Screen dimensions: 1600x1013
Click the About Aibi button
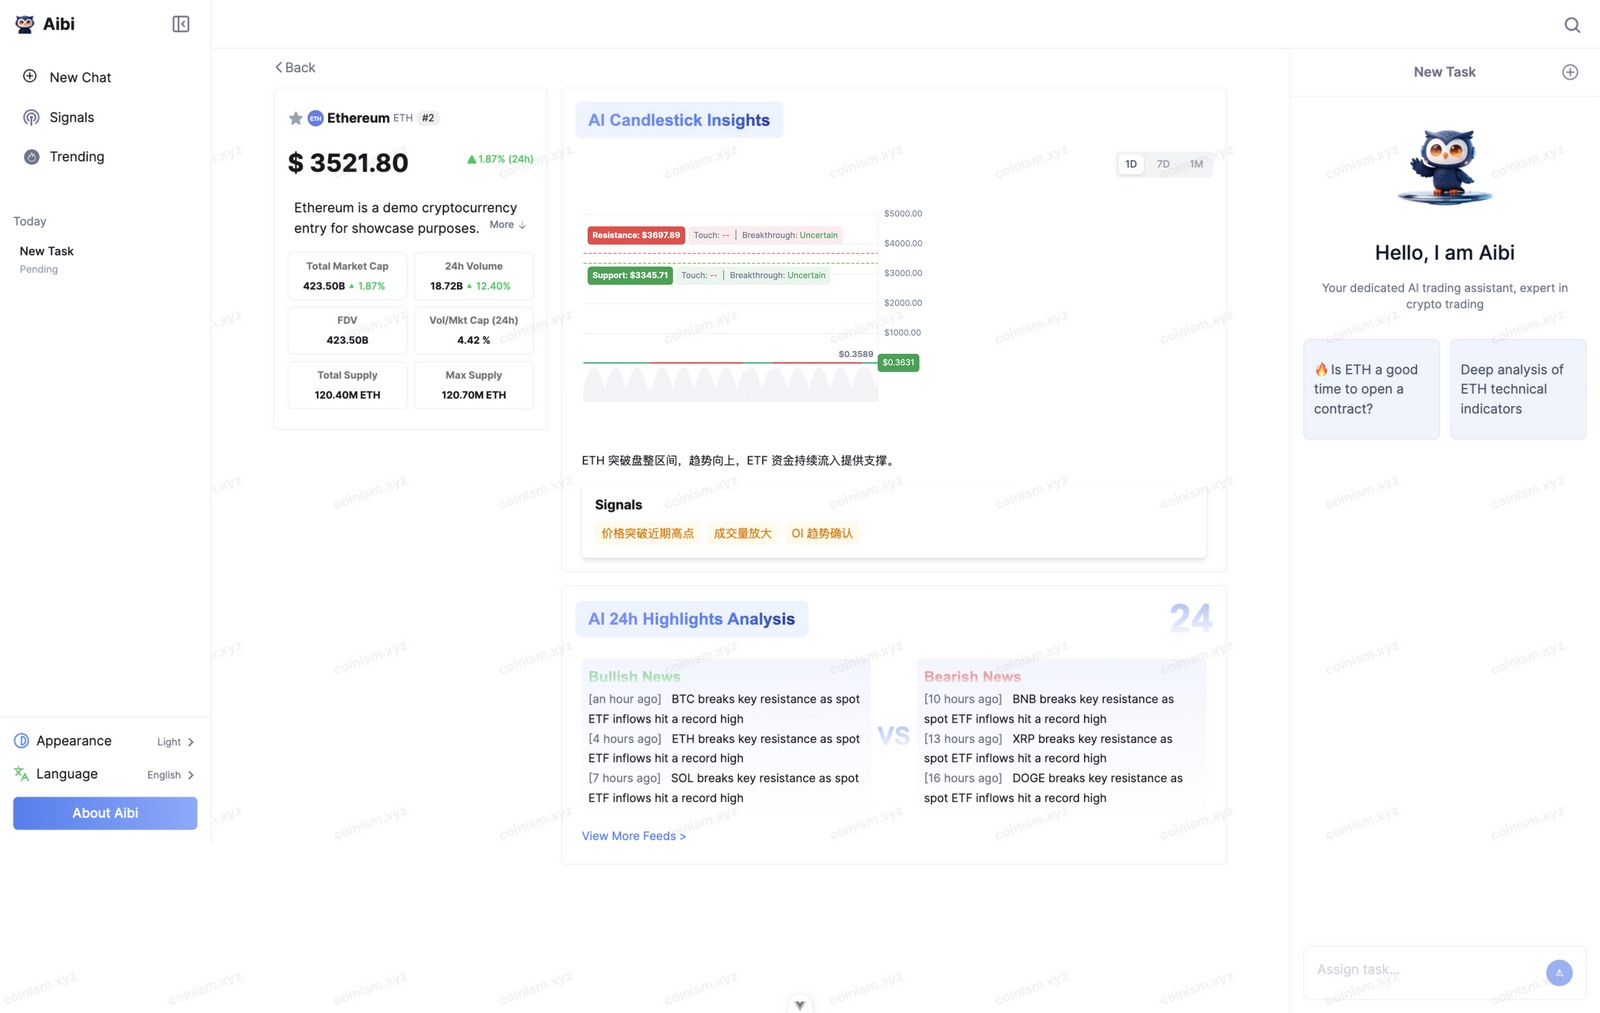[105, 813]
